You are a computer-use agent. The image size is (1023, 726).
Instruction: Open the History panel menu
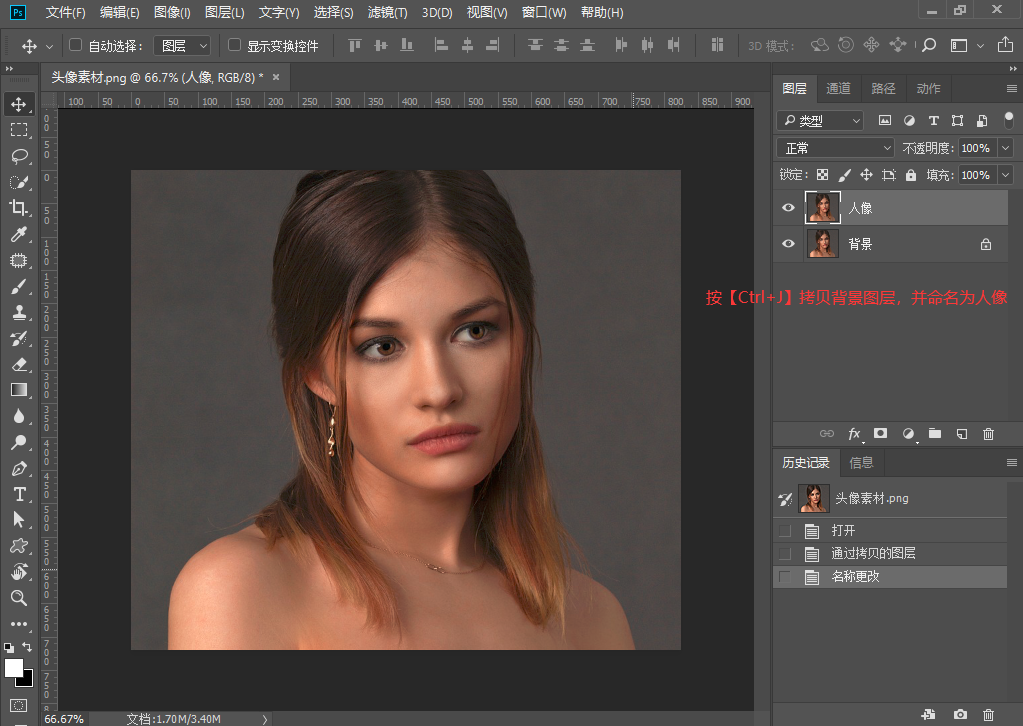(1011, 462)
